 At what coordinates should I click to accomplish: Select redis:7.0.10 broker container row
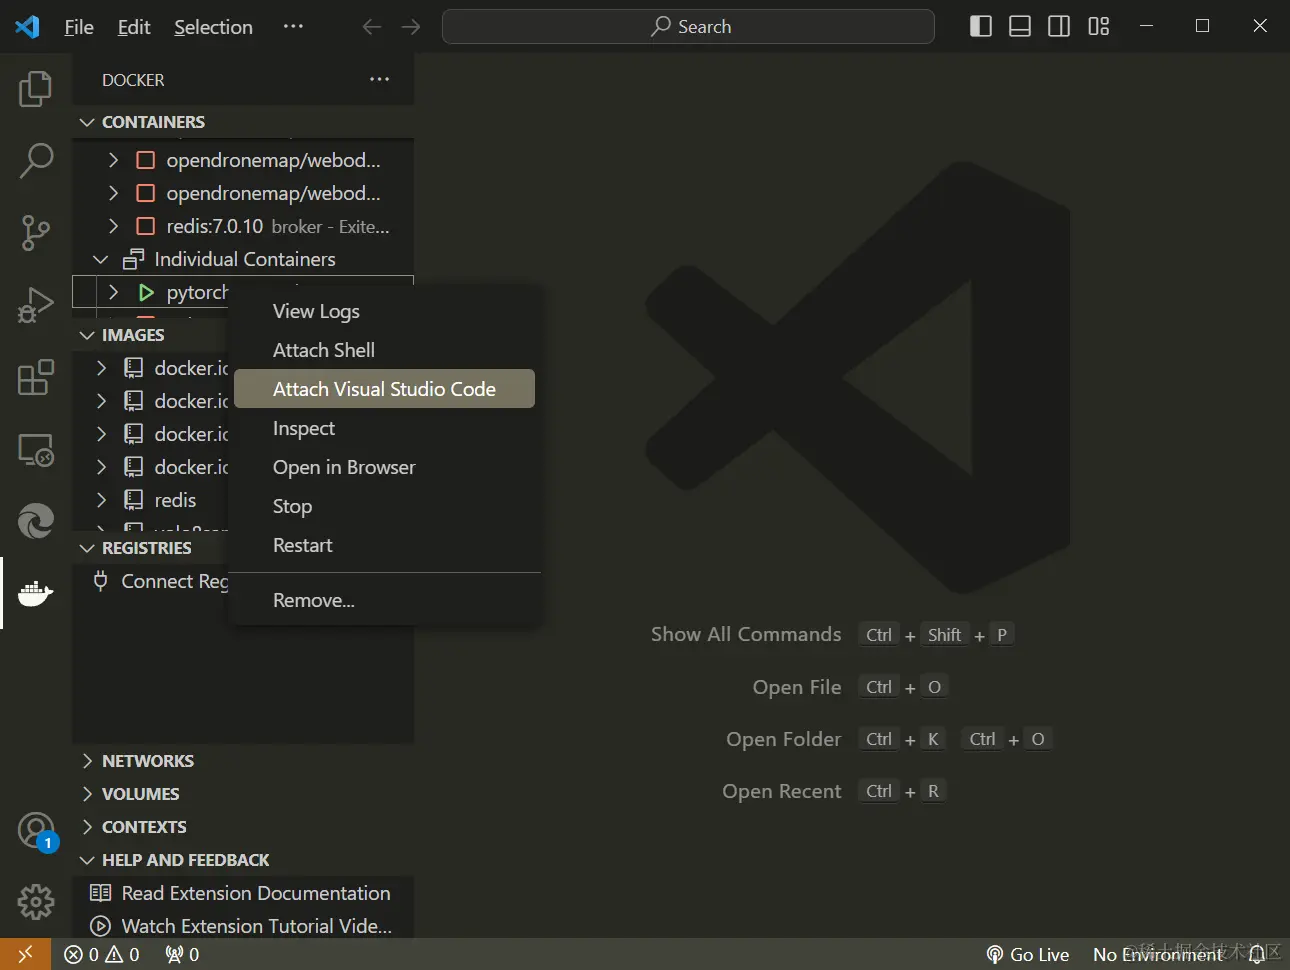click(243, 226)
